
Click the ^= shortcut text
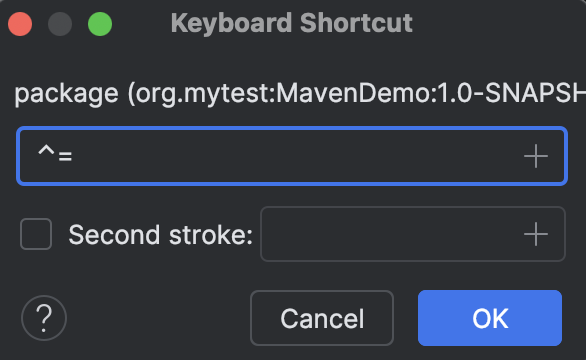pyautogui.click(x=55, y=154)
